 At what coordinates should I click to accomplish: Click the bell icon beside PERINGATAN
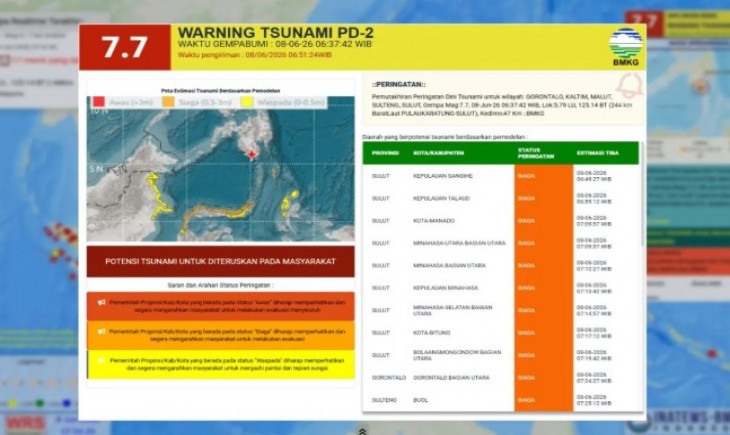(x=630, y=86)
